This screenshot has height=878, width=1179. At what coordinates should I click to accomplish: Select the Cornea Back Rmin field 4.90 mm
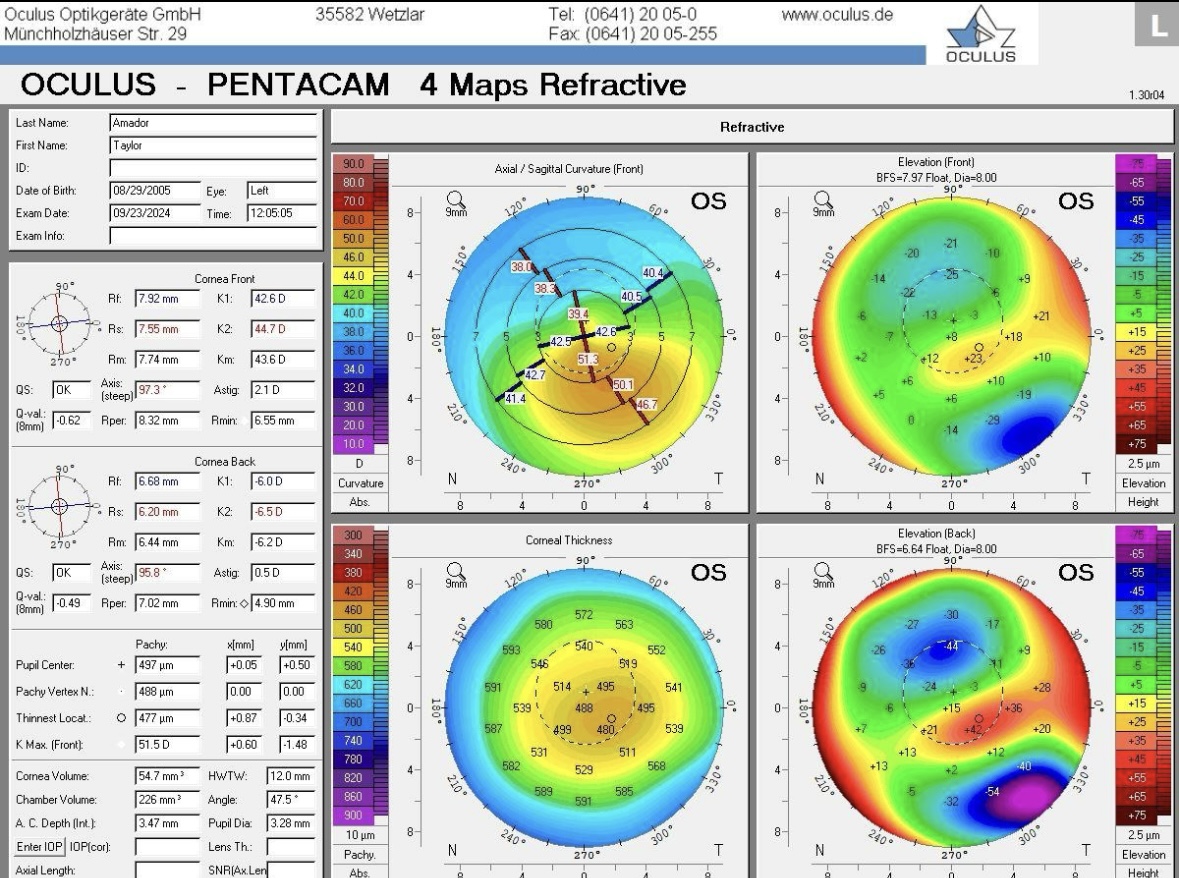[x=283, y=603]
